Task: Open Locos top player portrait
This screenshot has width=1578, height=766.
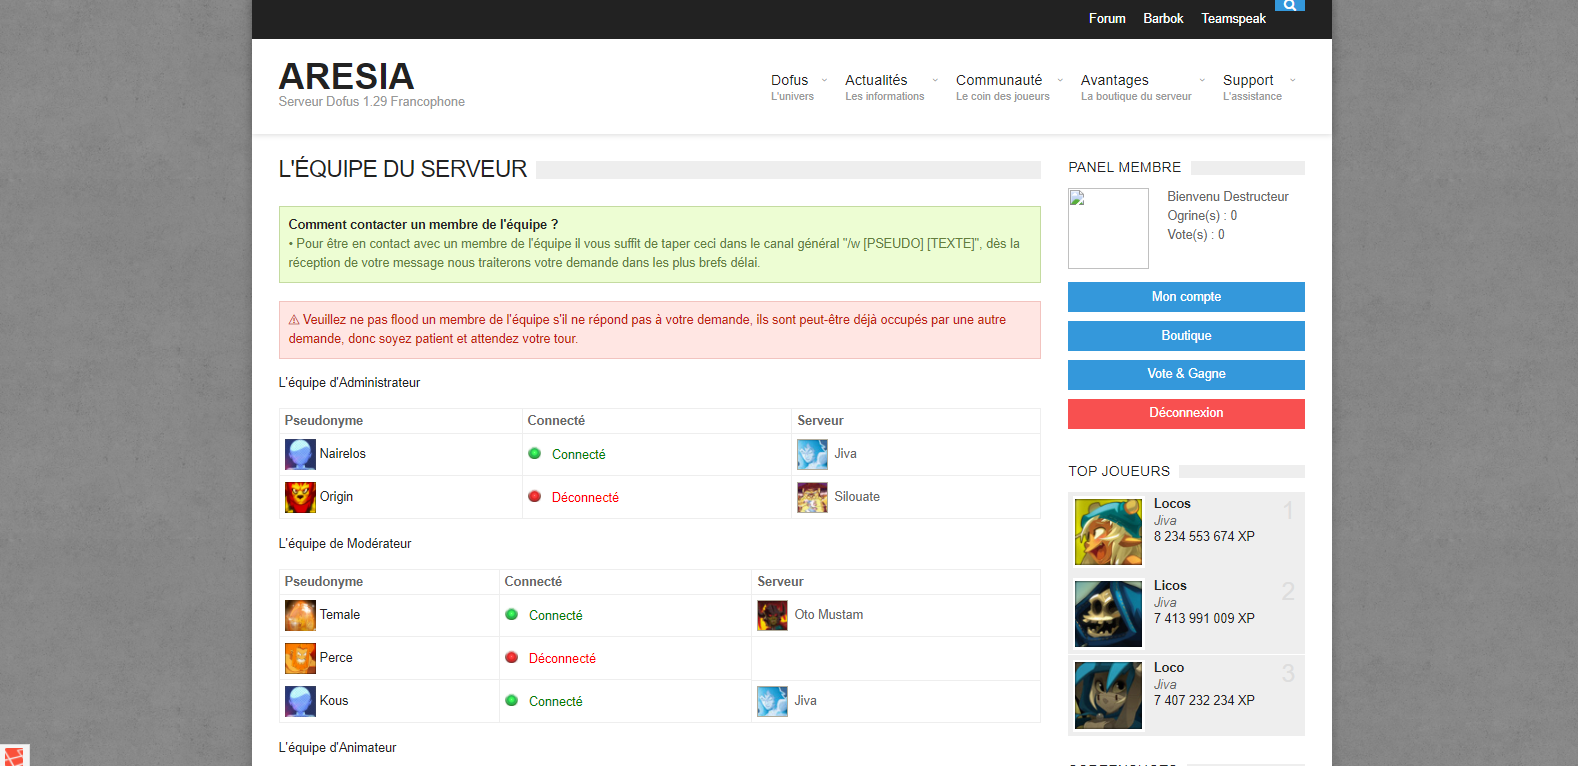Action: (1108, 532)
